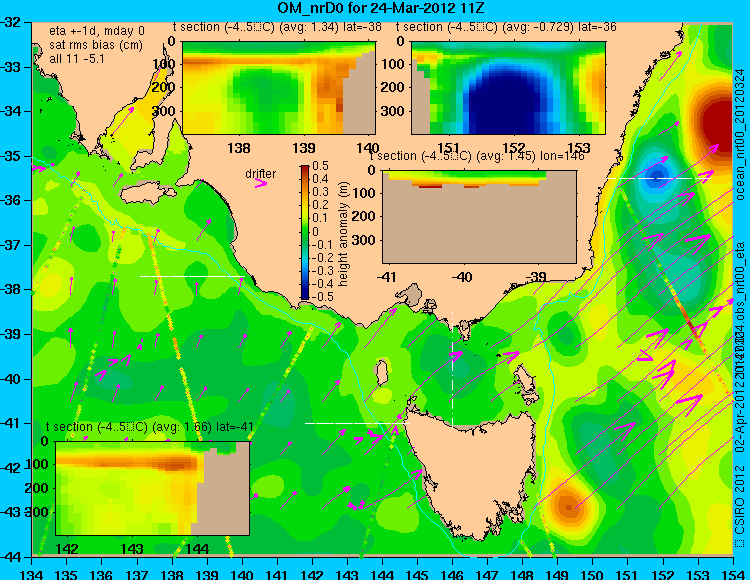Screen dimensions: 750x580
Task: Select the temperature section inset for lat=-41
Action: pyautogui.click(x=153, y=488)
